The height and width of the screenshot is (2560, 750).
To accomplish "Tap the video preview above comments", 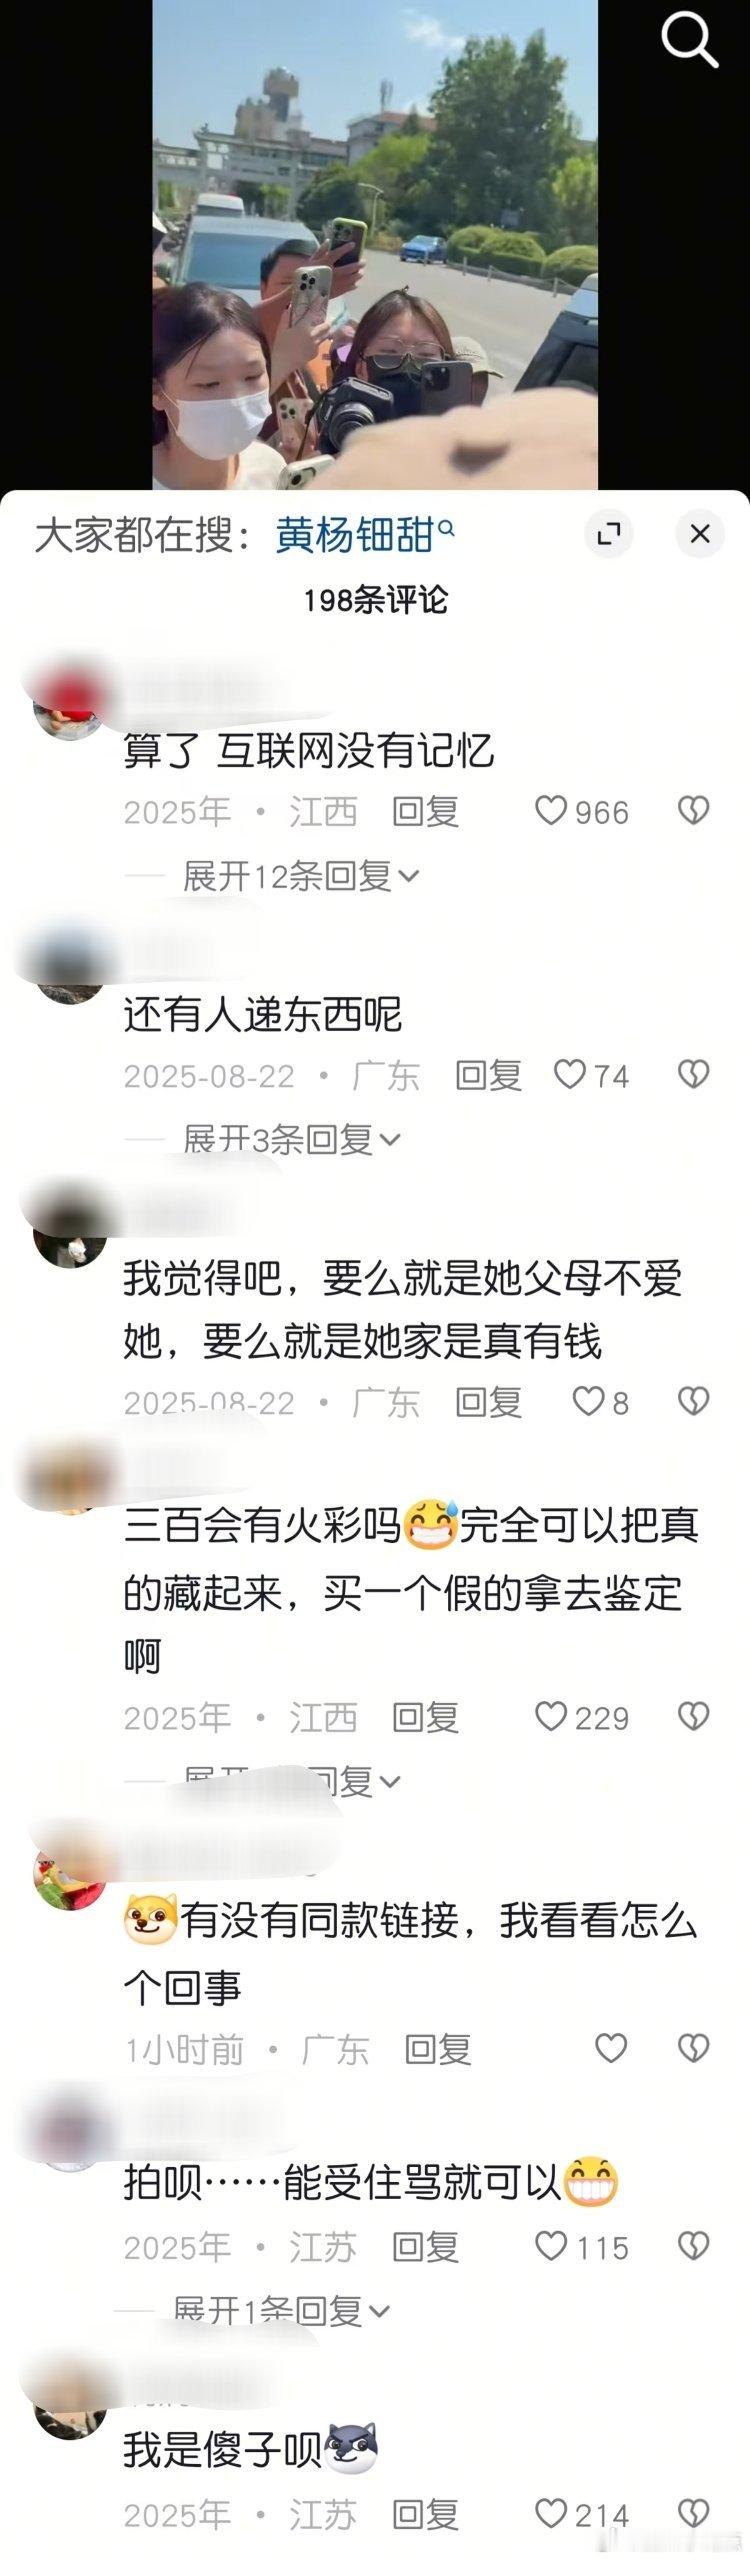I will tap(375, 245).
